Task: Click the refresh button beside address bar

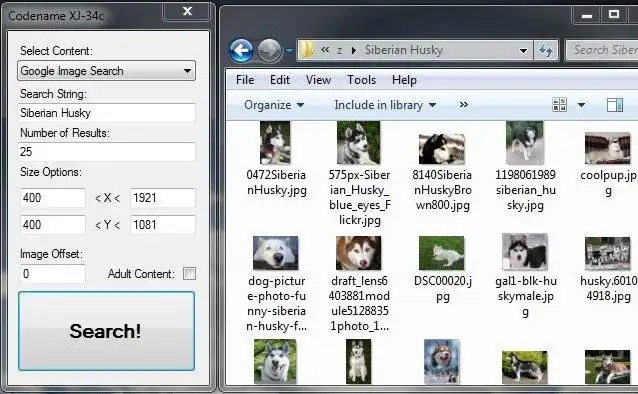Action: tap(546, 50)
